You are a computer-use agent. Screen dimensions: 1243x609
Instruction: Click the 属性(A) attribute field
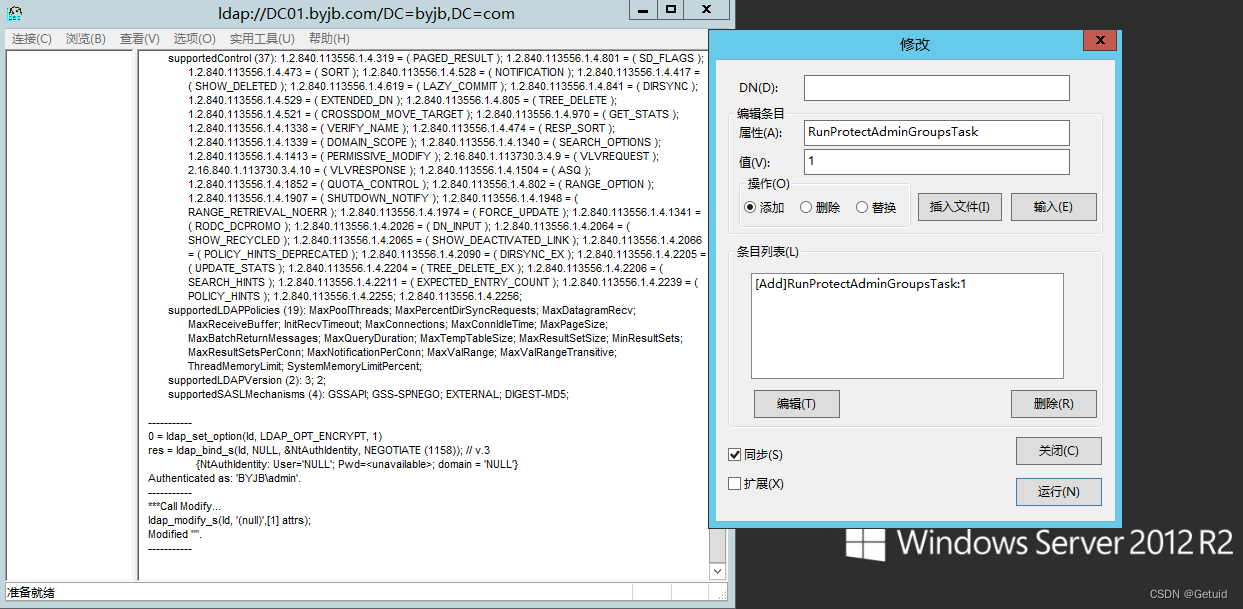pos(936,132)
